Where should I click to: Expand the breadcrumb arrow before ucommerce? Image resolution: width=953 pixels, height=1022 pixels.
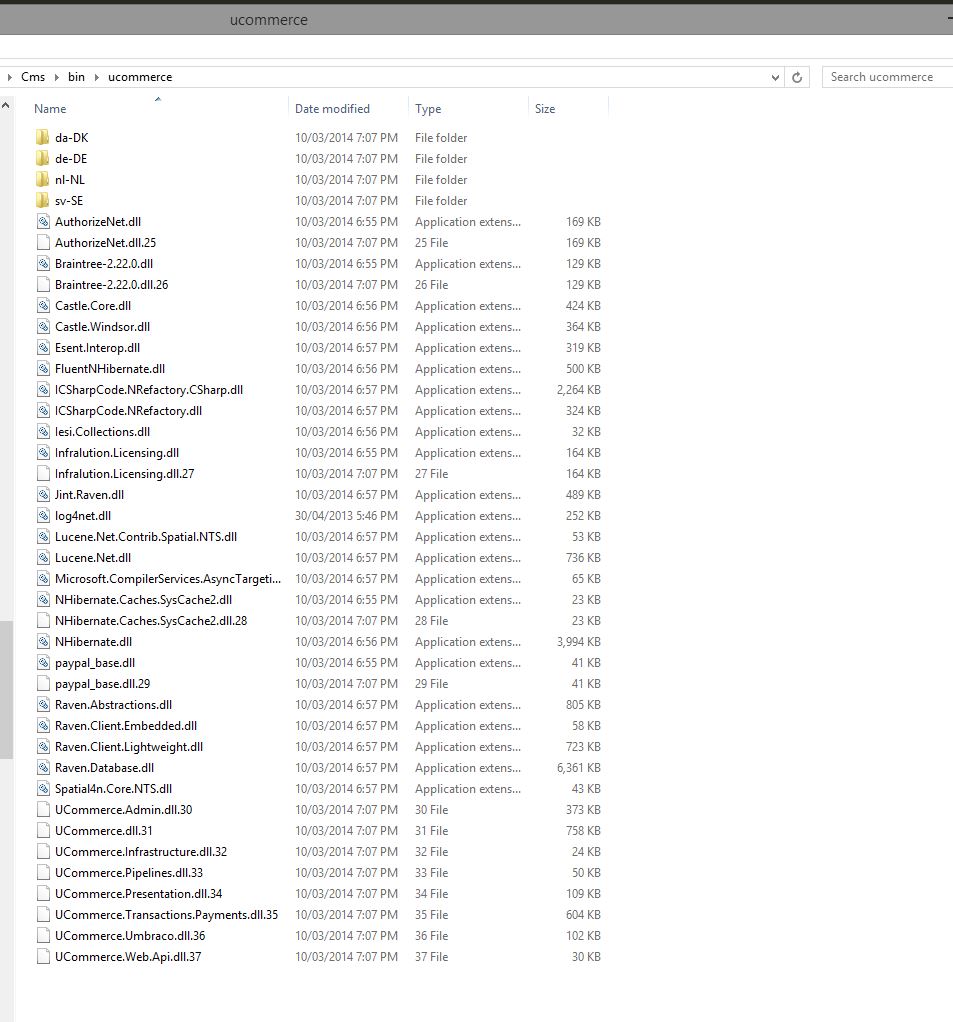pos(96,77)
